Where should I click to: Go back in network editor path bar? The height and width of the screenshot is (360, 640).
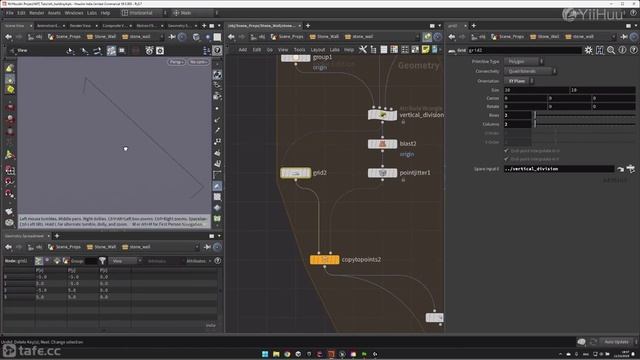point(231,37)
